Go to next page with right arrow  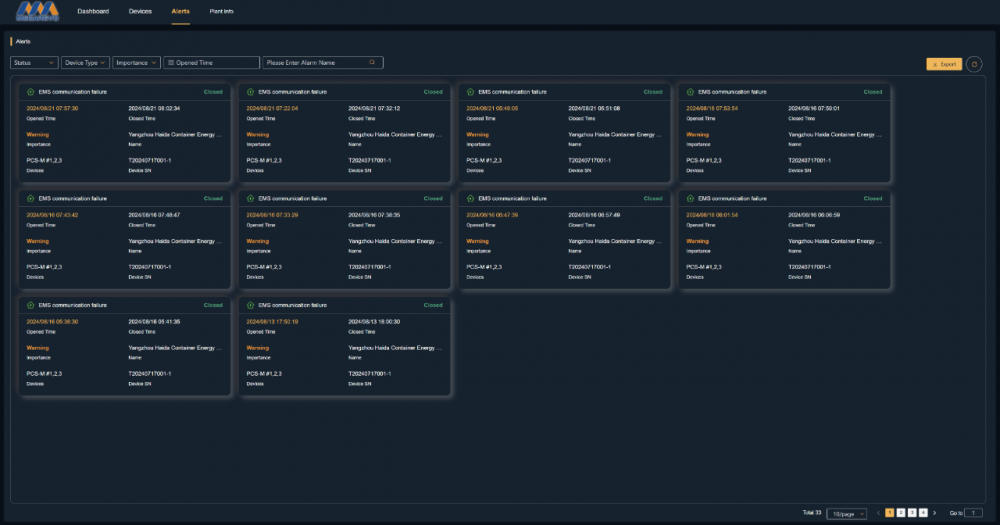(x=935, y=513)
